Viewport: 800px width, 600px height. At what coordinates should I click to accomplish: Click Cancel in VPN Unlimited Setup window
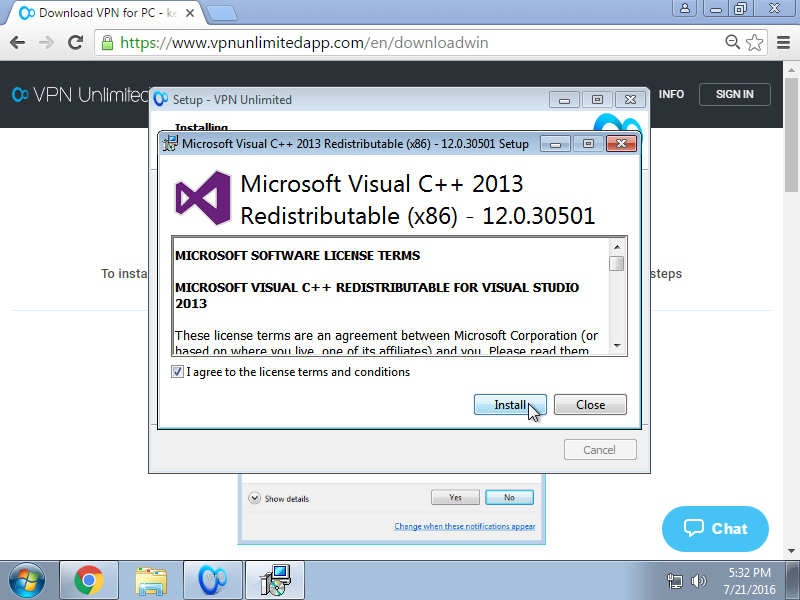click(600, 450)
